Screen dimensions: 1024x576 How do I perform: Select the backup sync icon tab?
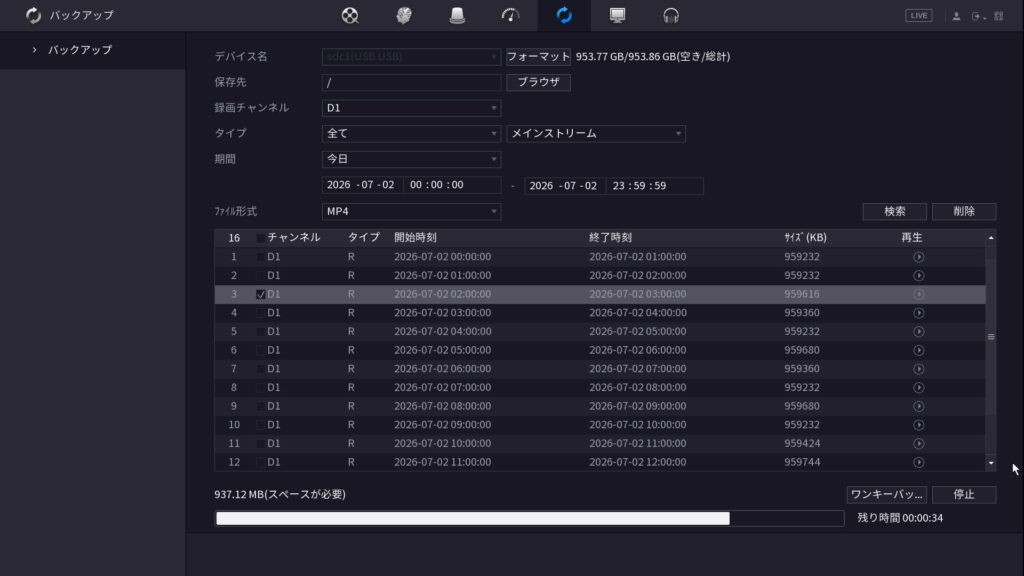pyautogui.click(x=564, y=15)
